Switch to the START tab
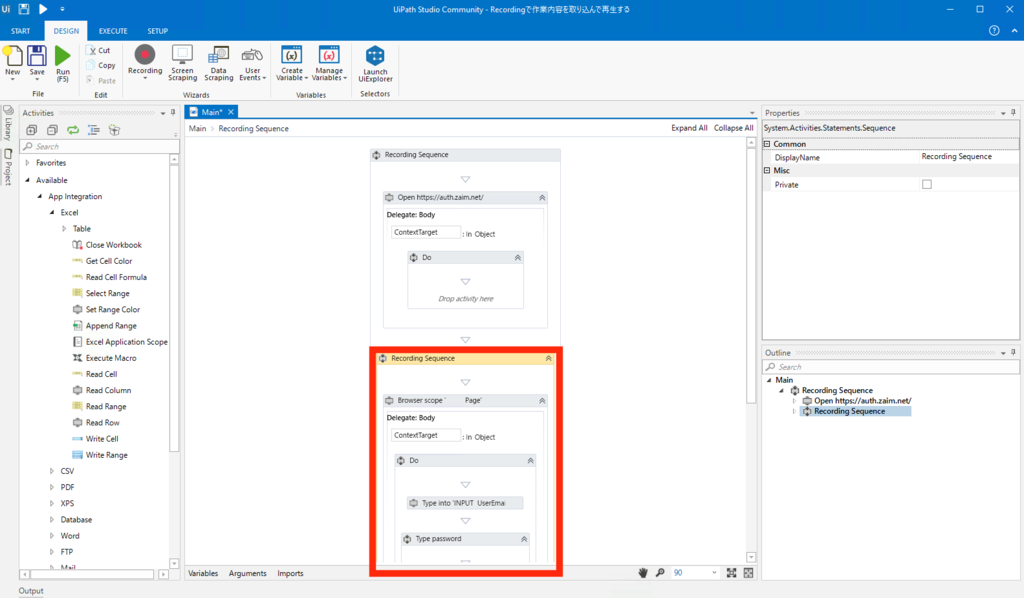The height and width of the screenshot is (598, 1024). tap(20, 31)
